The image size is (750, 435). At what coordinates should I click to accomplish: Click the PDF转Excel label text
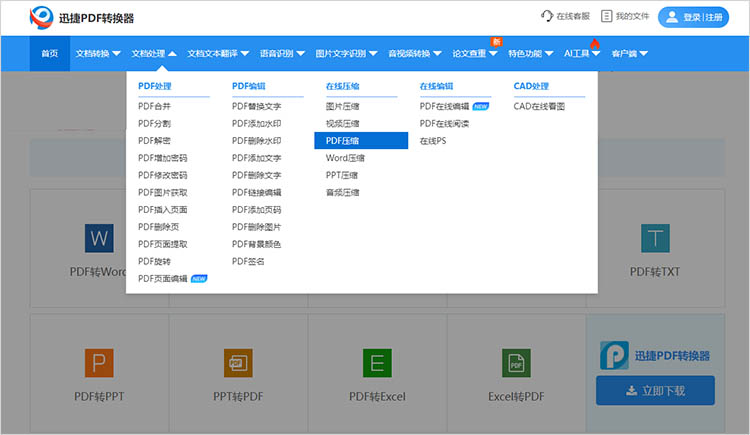coord(377,397)
